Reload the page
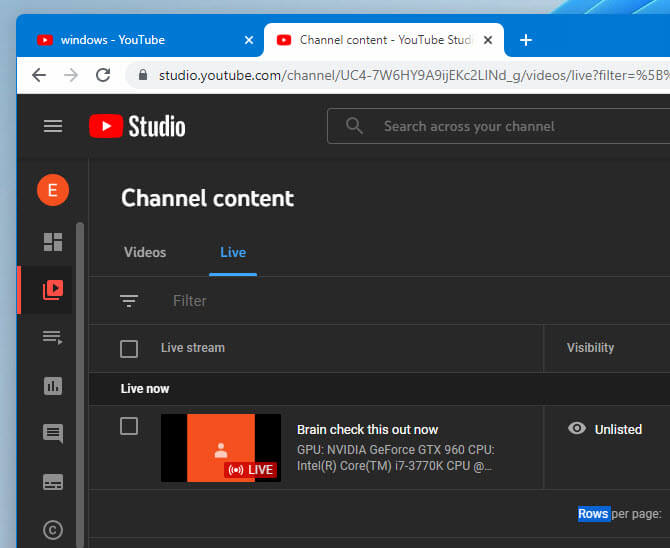 (x=103, y=75)
